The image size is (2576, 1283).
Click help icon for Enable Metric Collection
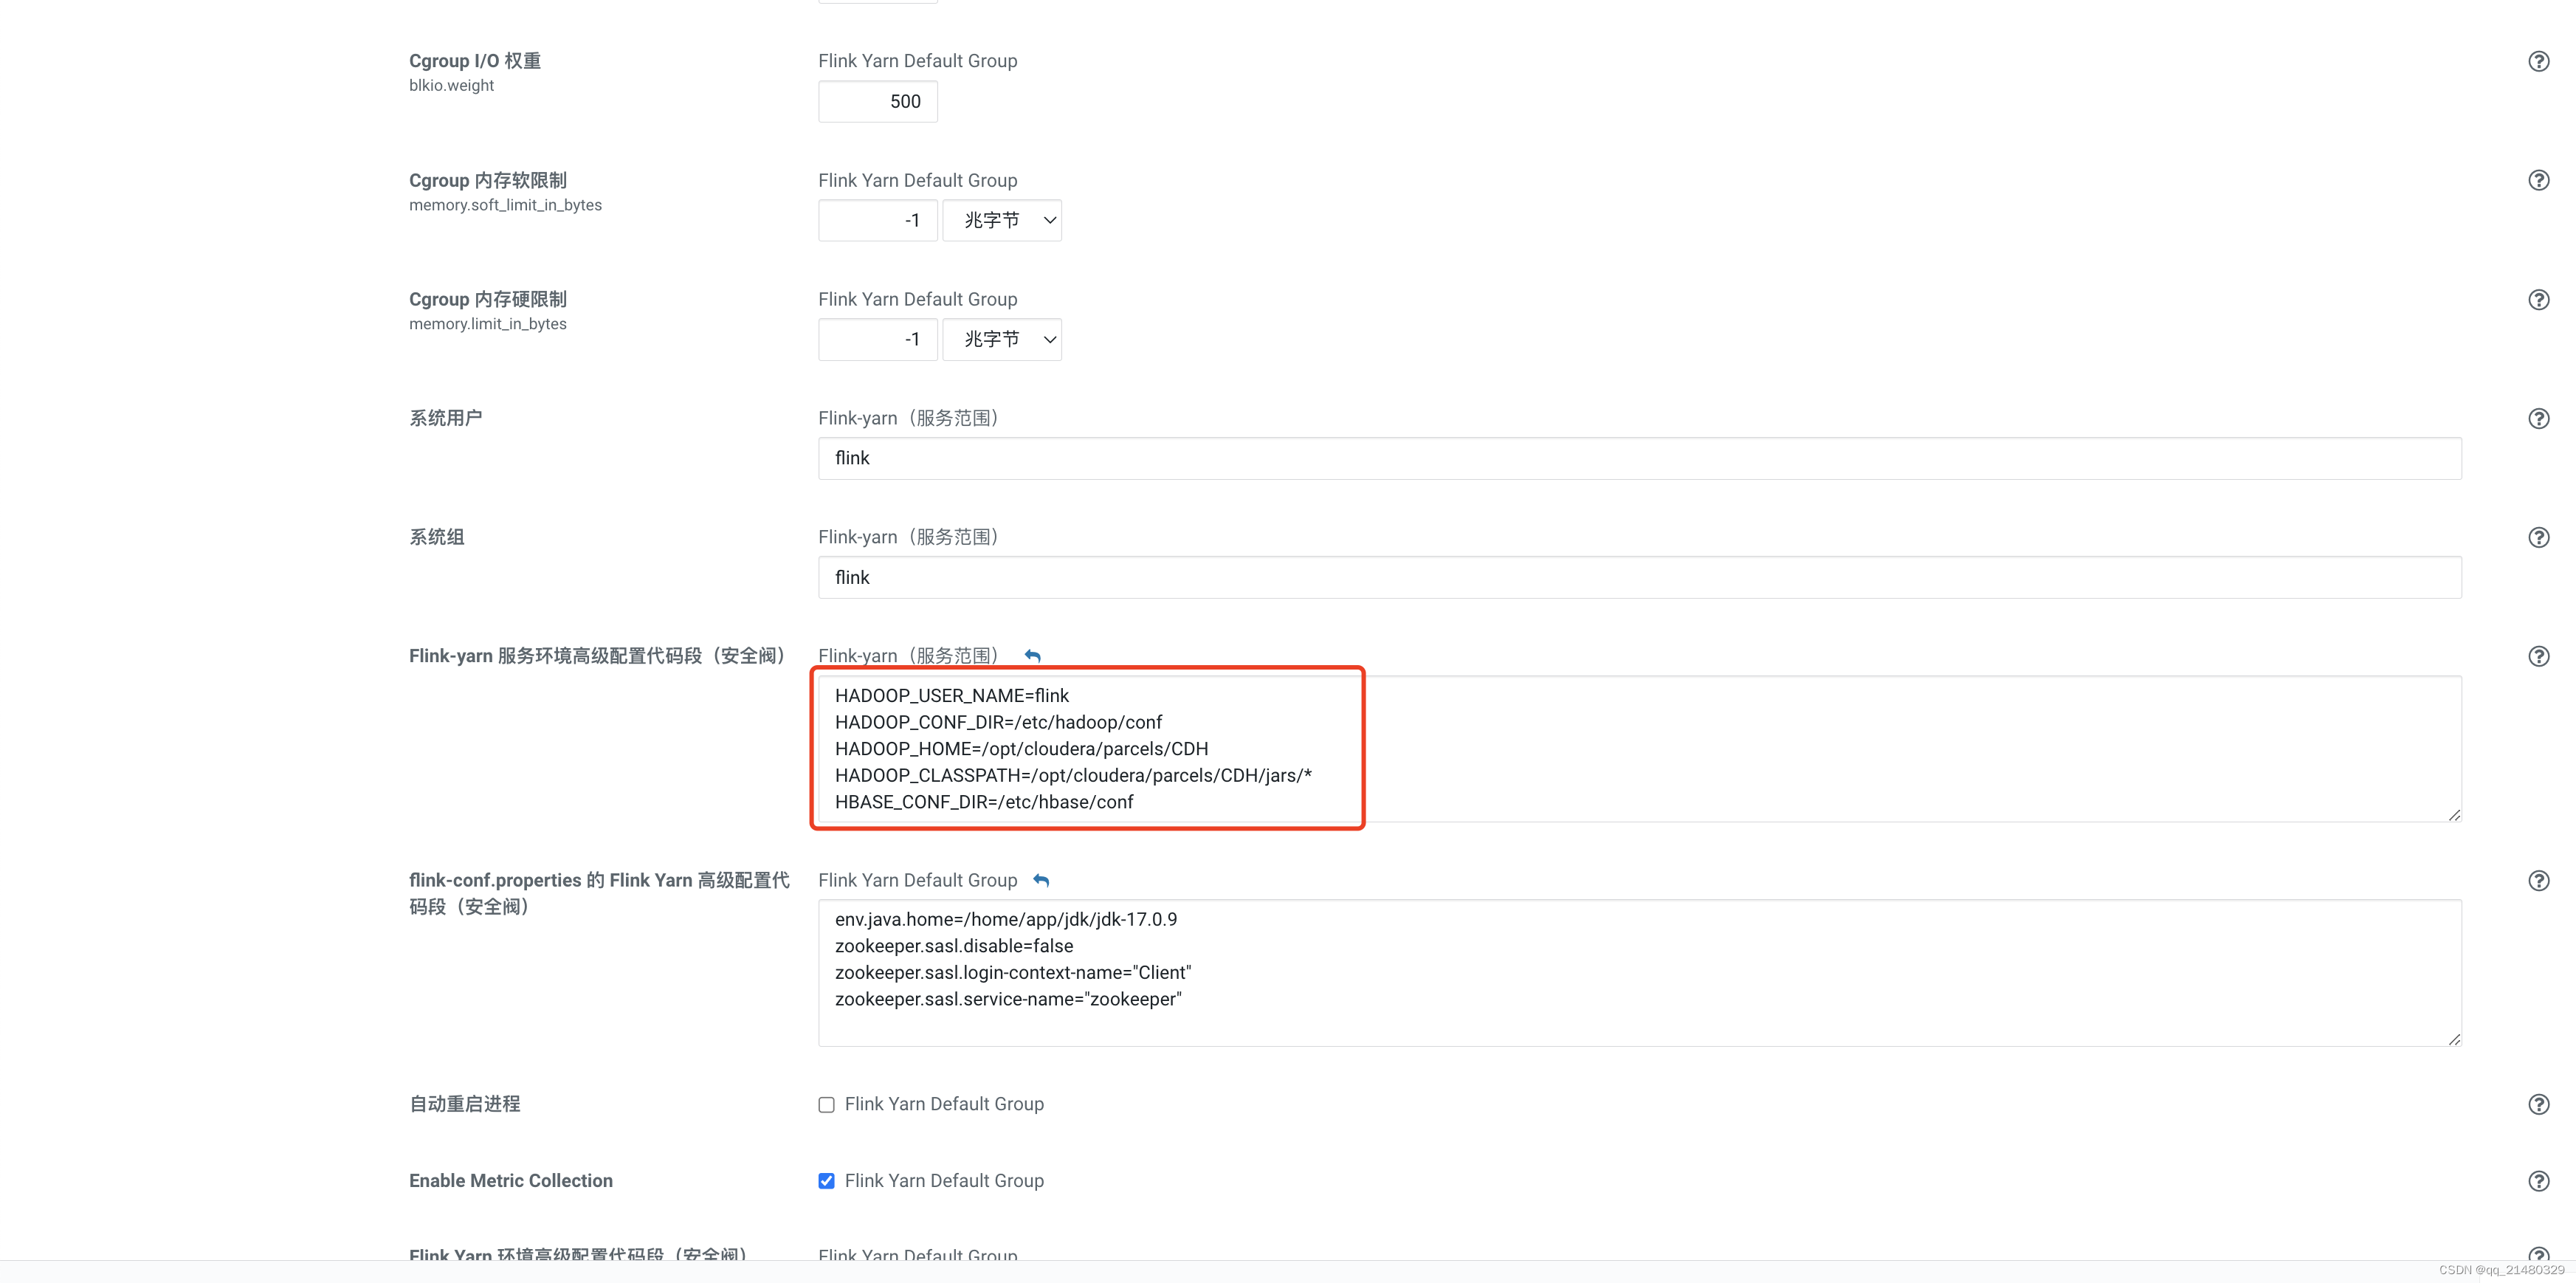pyautogui.click(x=2539, y=1181)
